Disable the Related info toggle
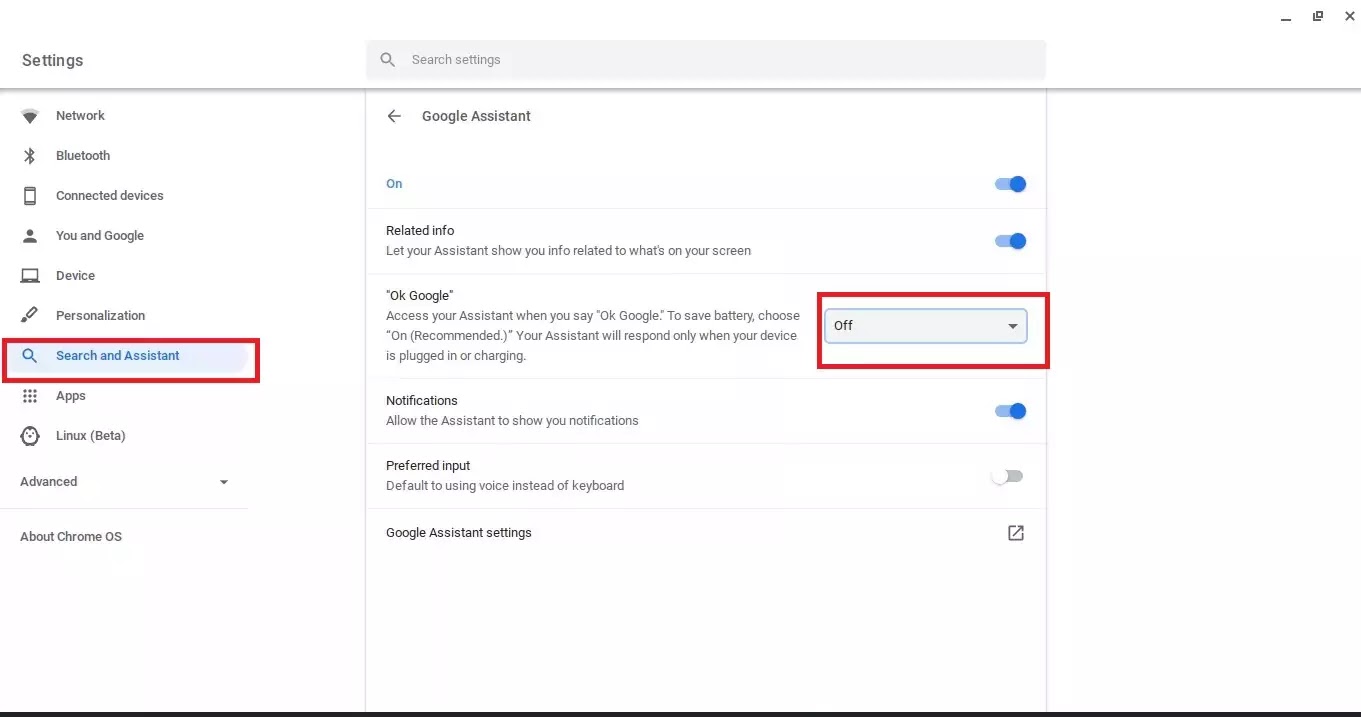This screenshot has height=717, width=1361. pos(1011,241)
